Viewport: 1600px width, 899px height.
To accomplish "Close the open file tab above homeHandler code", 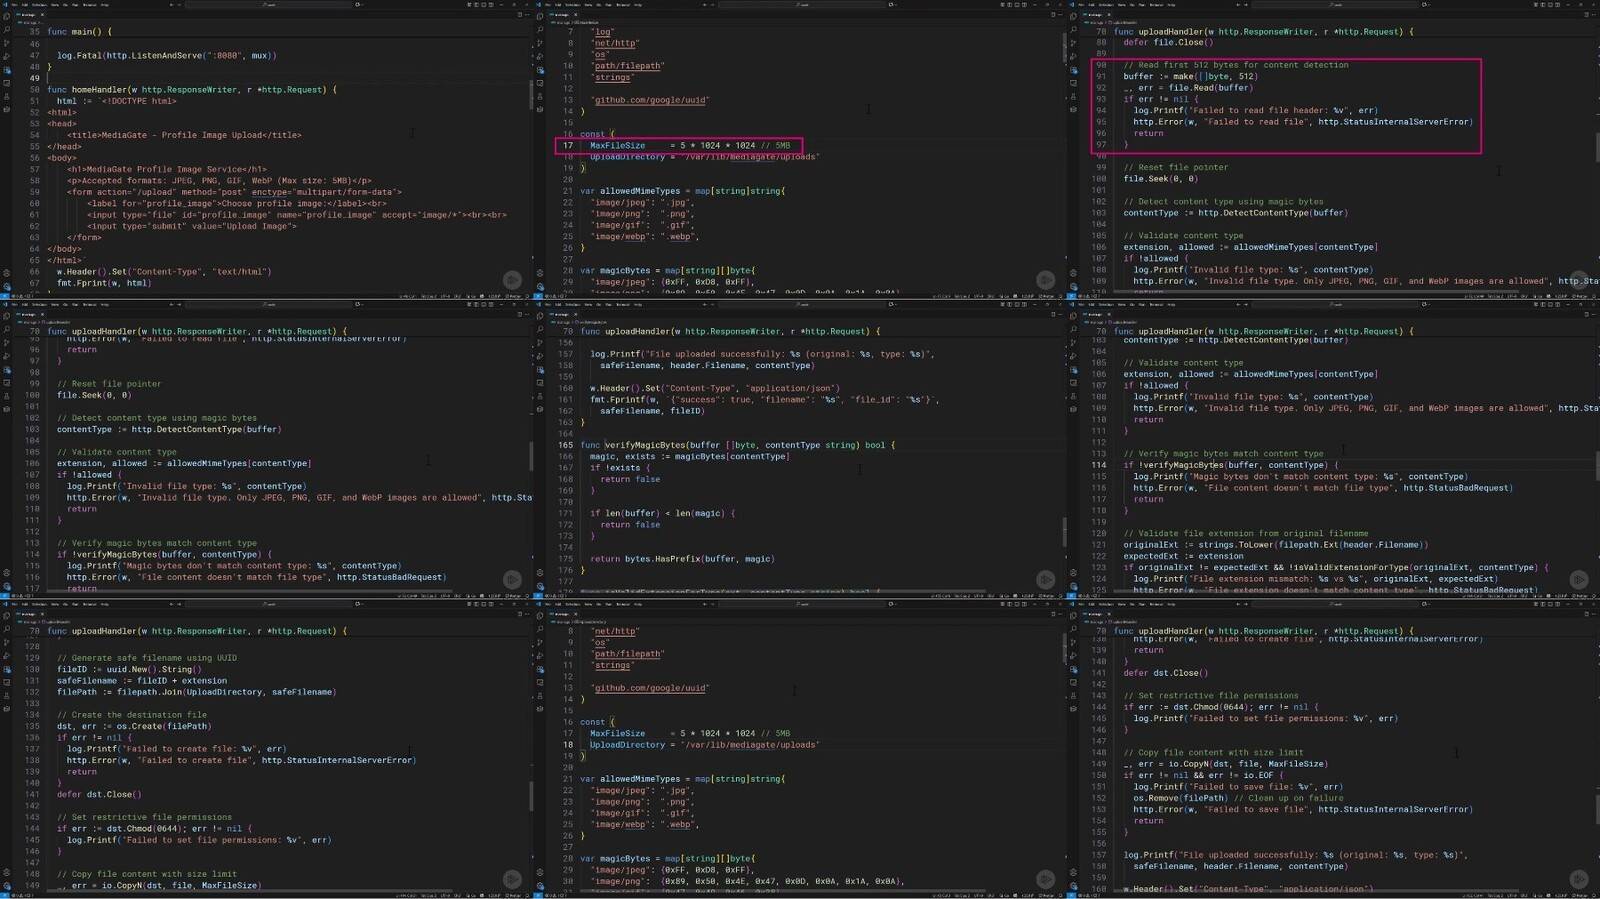I will coord(43,15).
